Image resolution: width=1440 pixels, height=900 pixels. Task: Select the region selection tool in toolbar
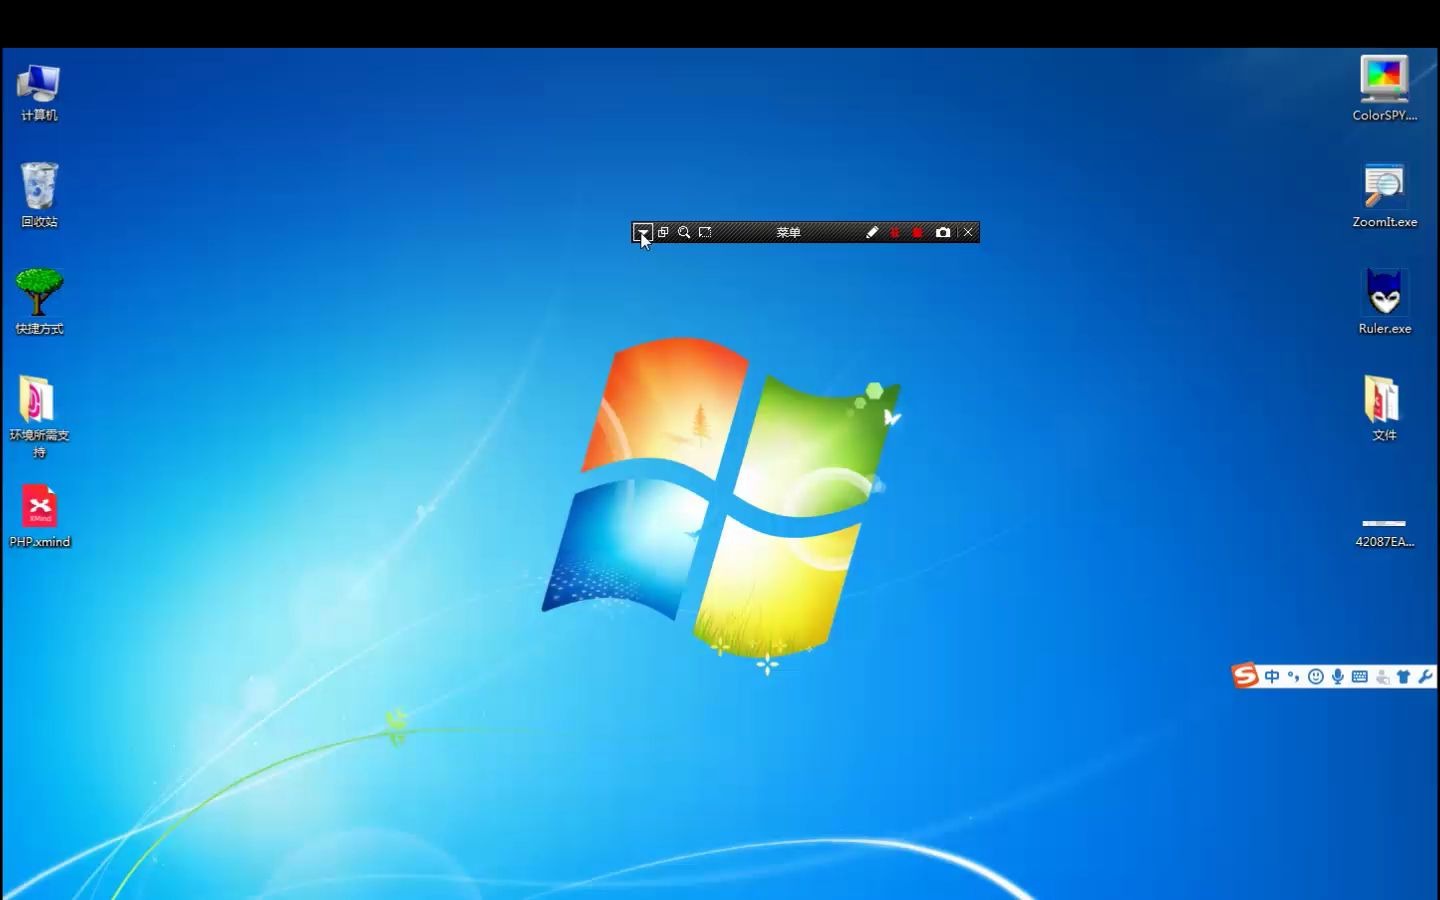point(705,232)
